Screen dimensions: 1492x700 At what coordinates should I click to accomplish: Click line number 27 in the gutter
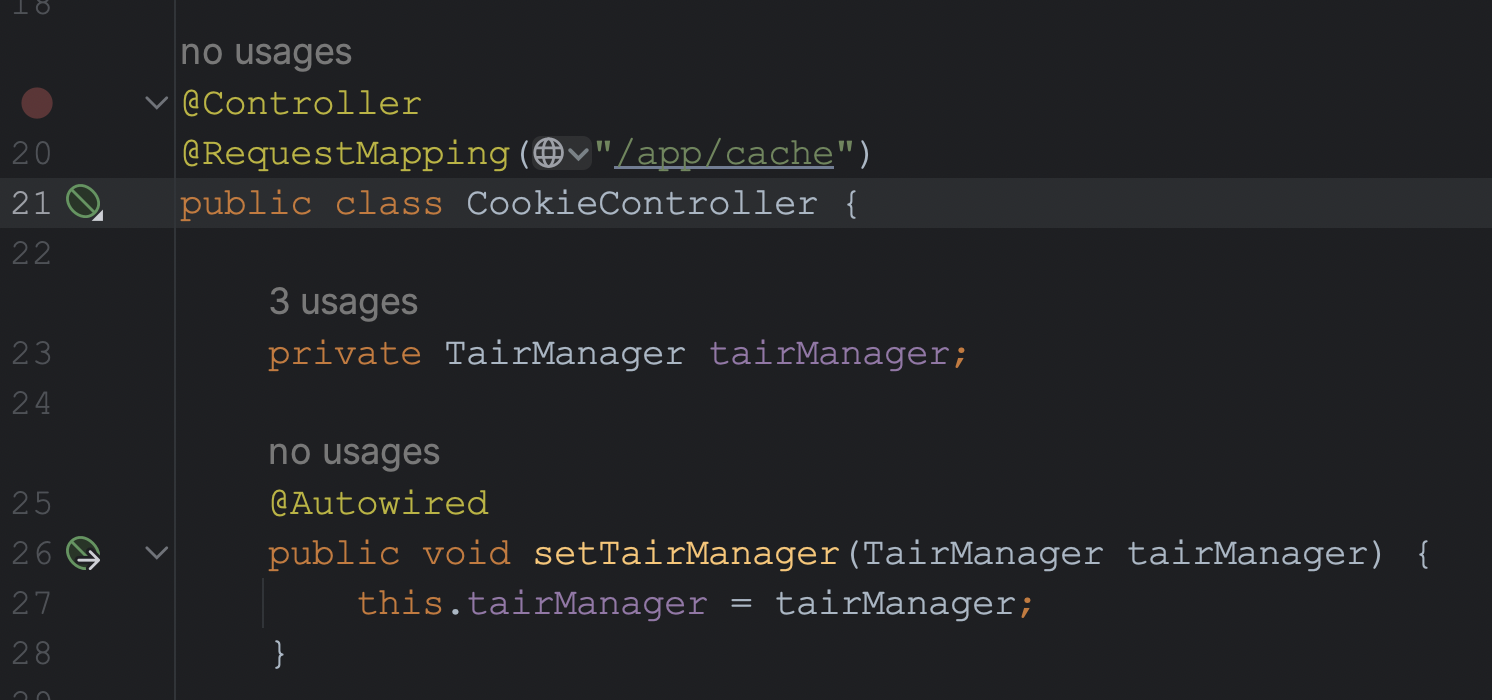click(30, 603)
